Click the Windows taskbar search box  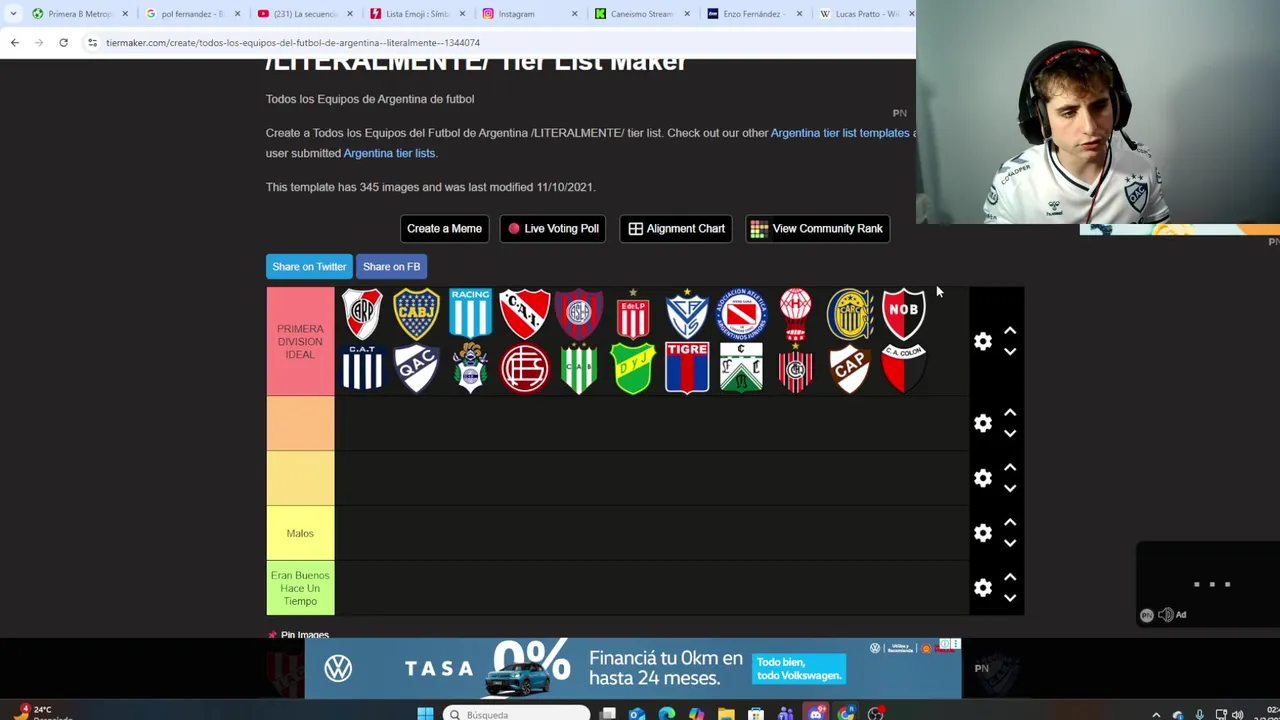click(516, 714)
